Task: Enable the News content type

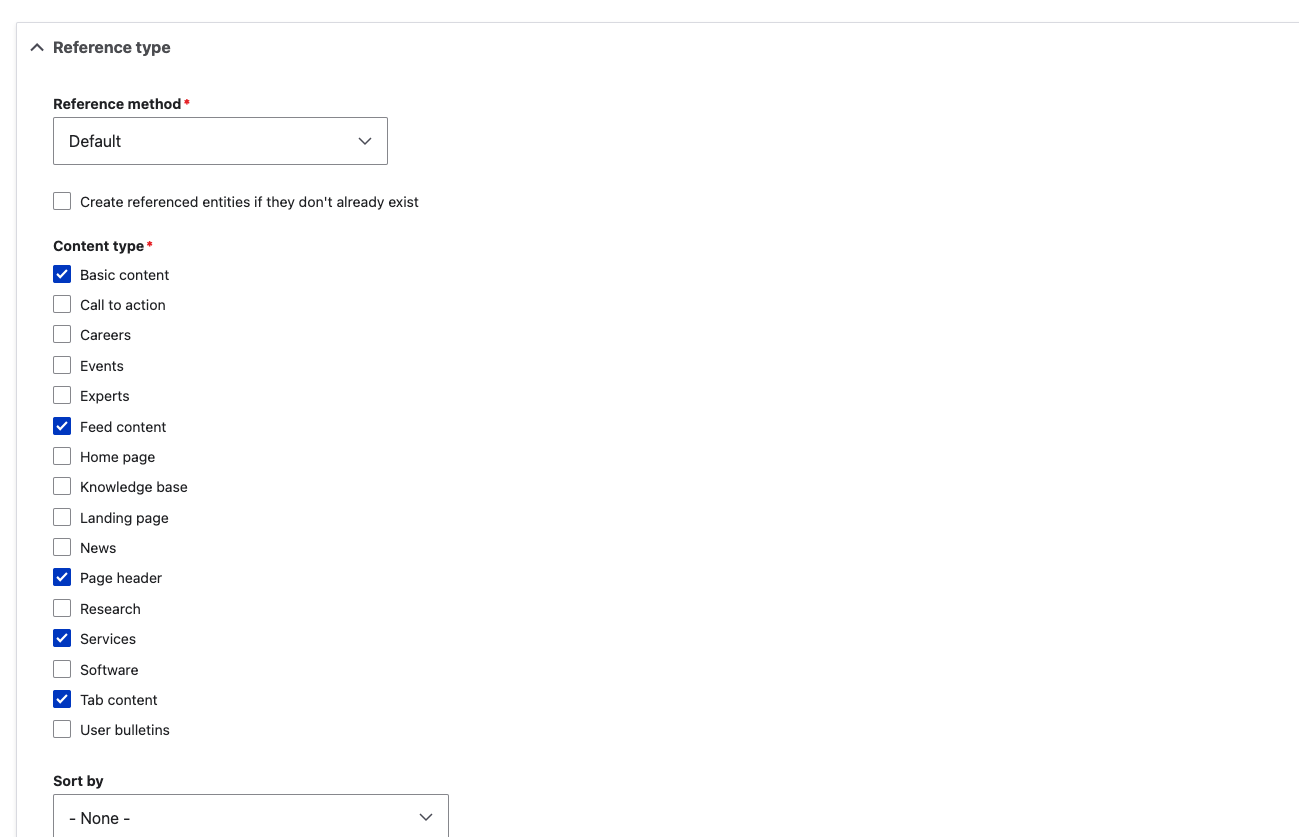Action: coord(62,548)
